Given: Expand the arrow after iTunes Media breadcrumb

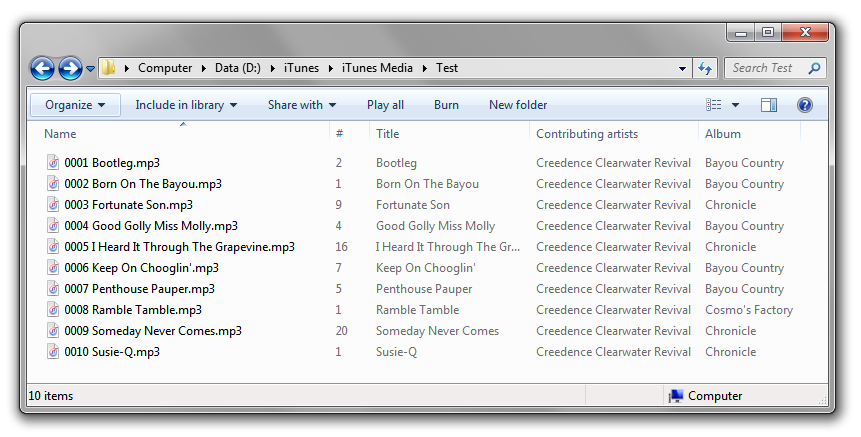Looking at the screenshot, I should pos(424,69).
